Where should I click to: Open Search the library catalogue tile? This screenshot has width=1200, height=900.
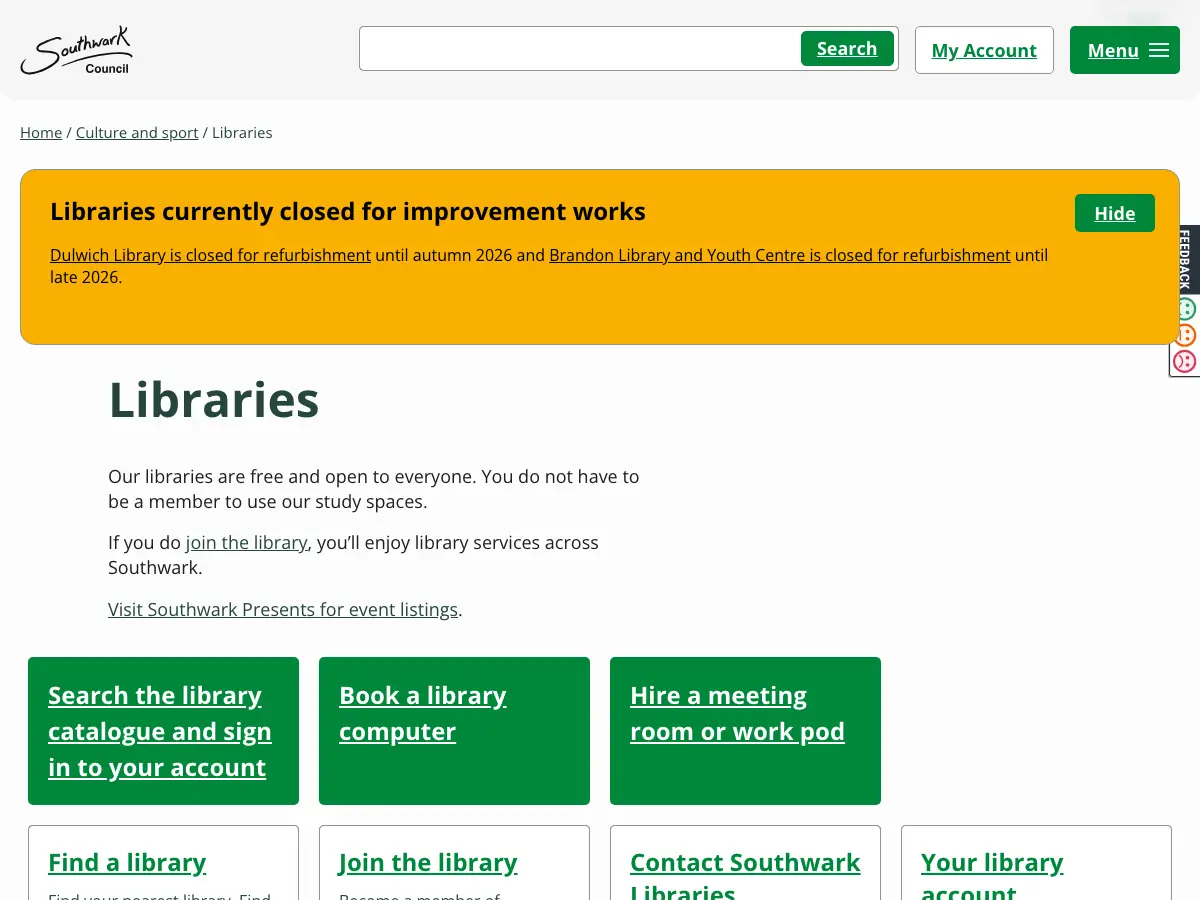163,731
